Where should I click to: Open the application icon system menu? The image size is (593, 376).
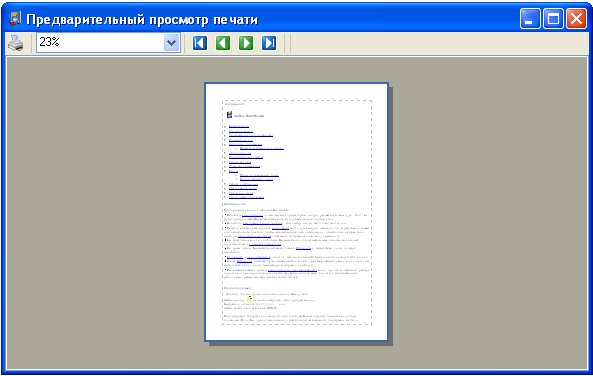point(15,19)
